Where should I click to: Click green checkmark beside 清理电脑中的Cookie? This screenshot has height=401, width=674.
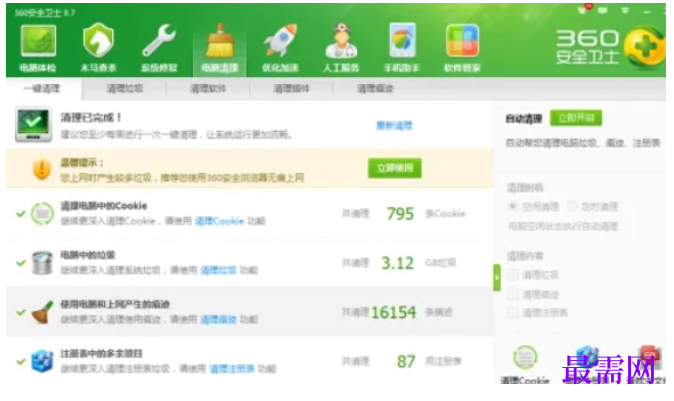click(x=21, y=214)
